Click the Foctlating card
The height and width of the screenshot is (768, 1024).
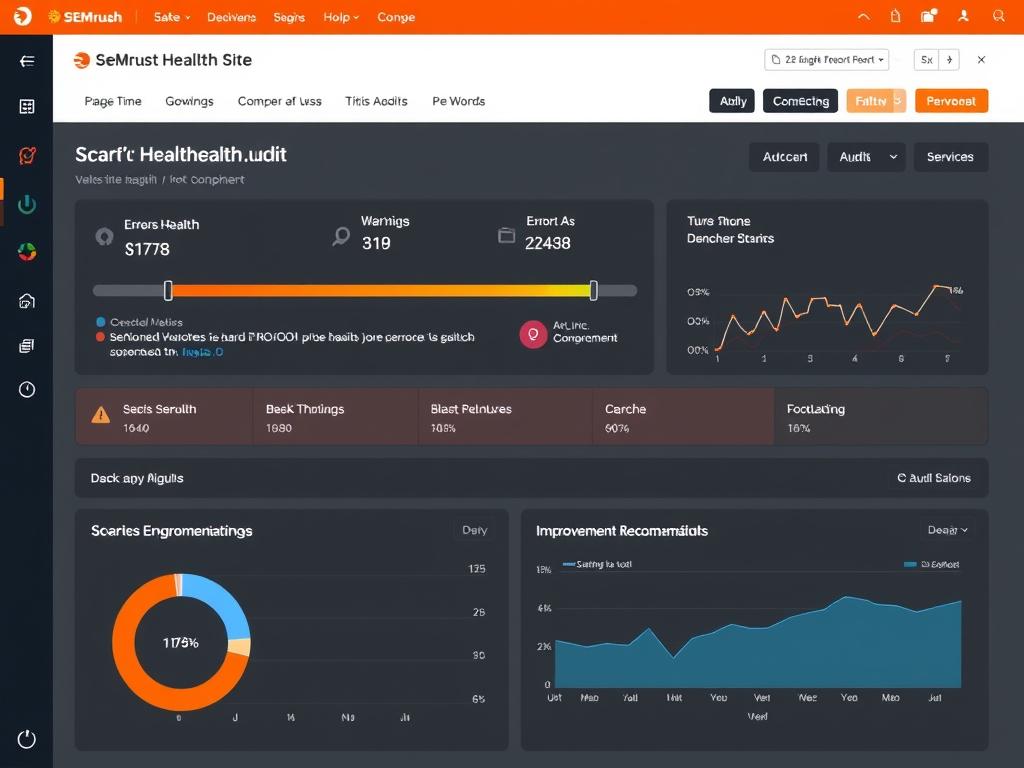(881, 417)
